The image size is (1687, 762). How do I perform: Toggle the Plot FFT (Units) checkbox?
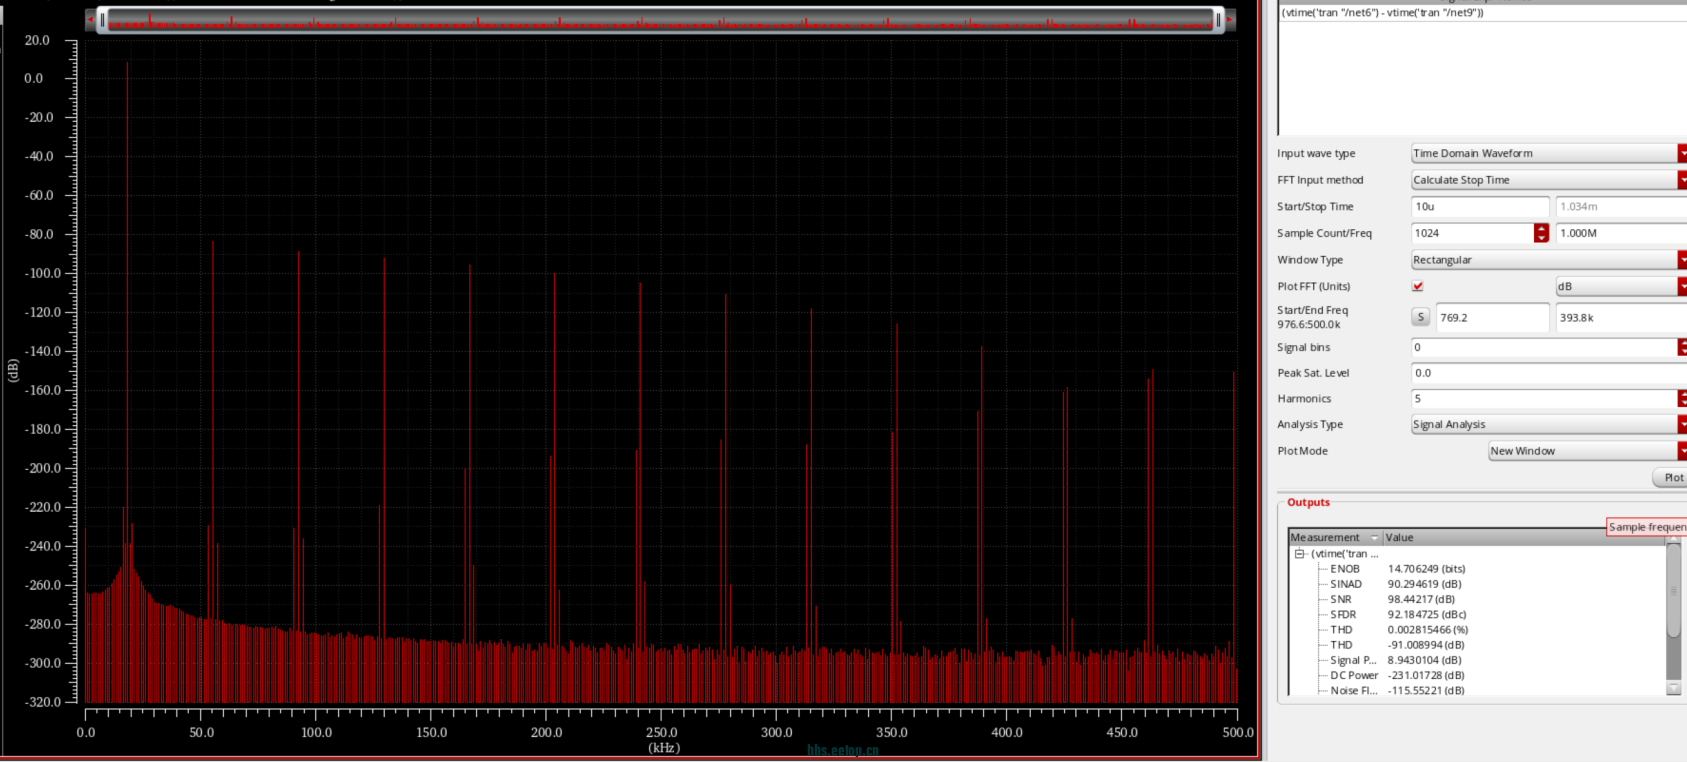pos(1418,286)
